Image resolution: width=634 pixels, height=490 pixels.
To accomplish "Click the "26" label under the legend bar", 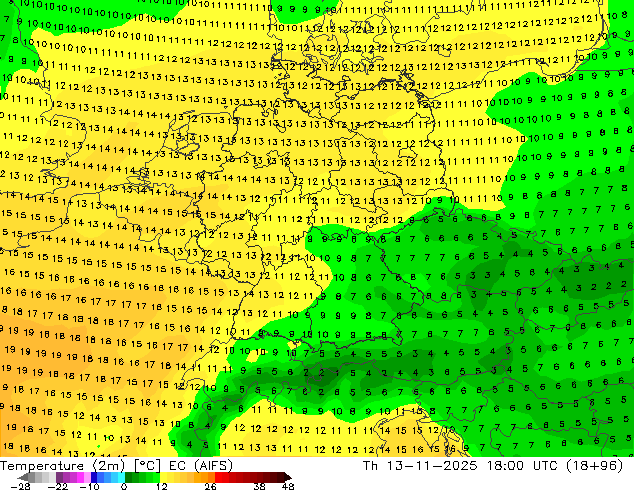I will click(x=210, y=486).
